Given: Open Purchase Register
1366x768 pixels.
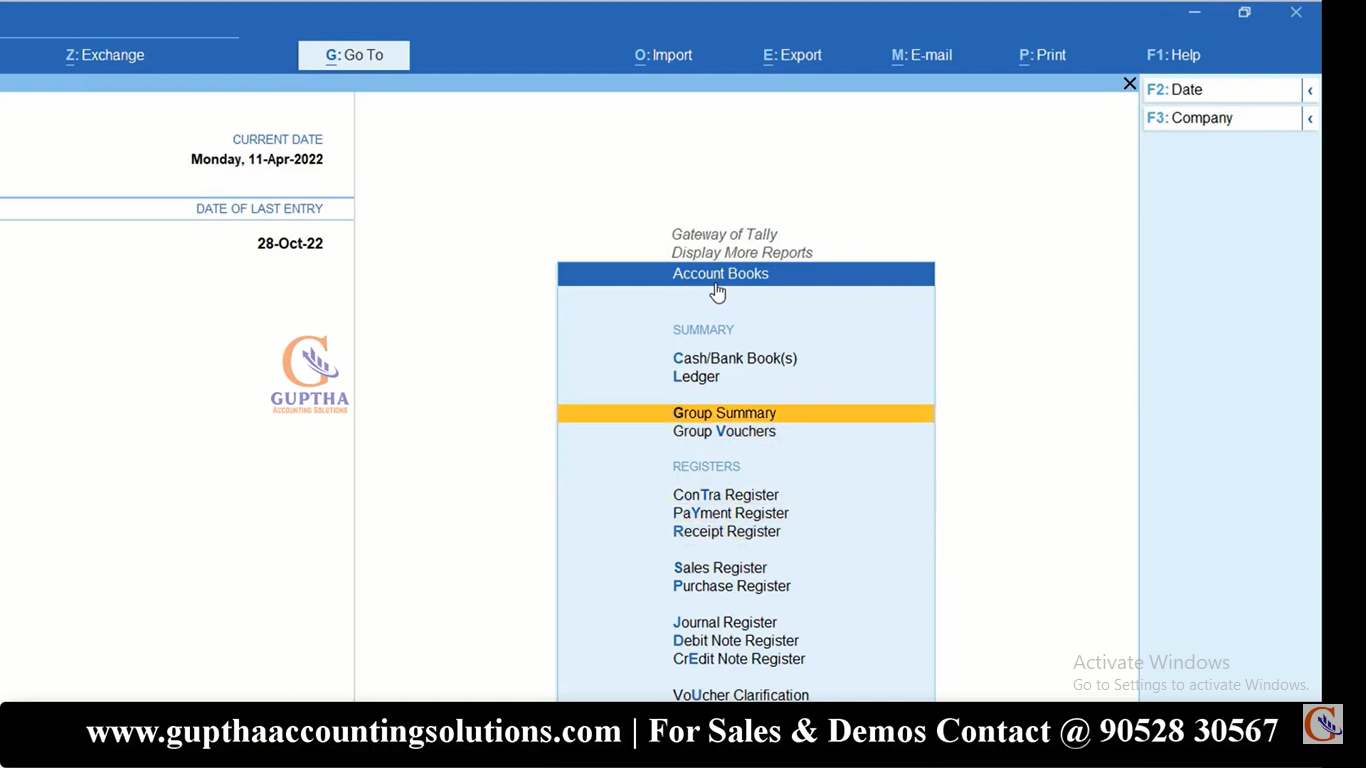Looking at the screenshot, I should [731, 586].
